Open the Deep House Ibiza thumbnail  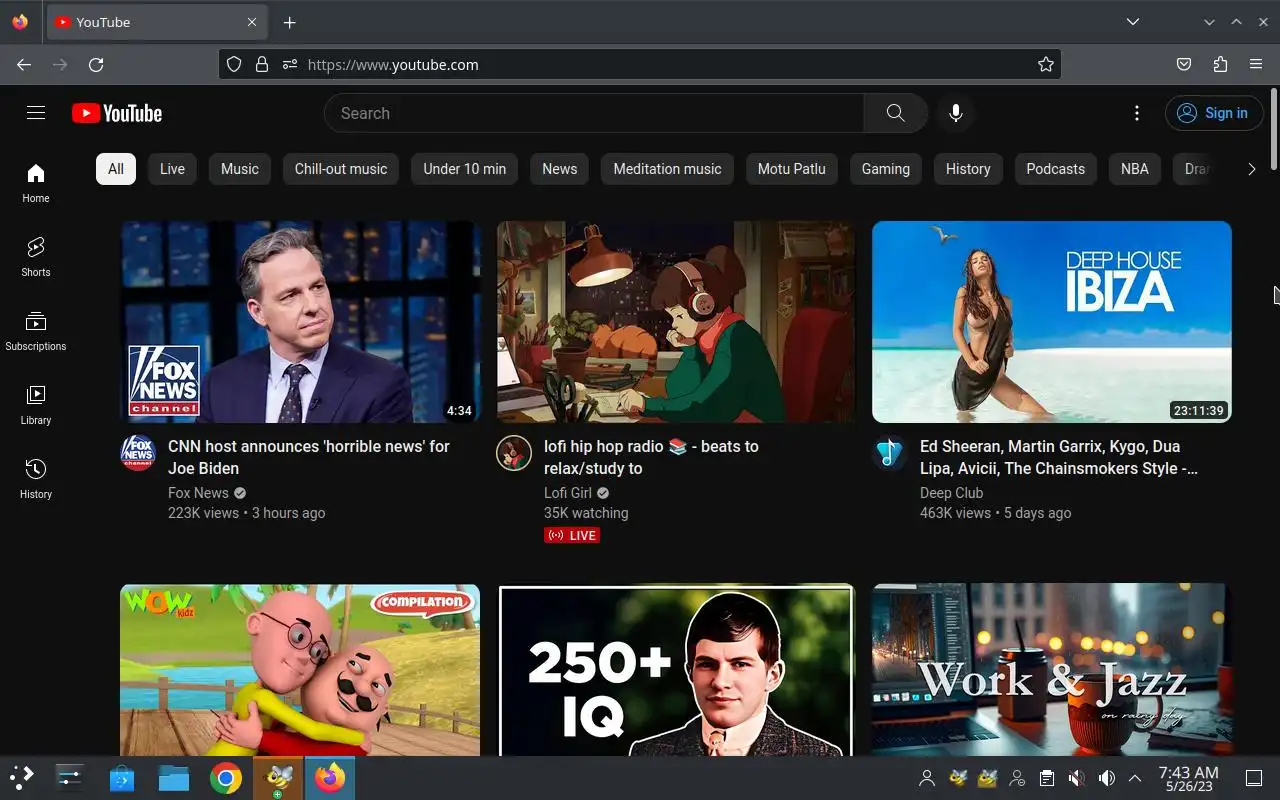tap(1052, 322)
